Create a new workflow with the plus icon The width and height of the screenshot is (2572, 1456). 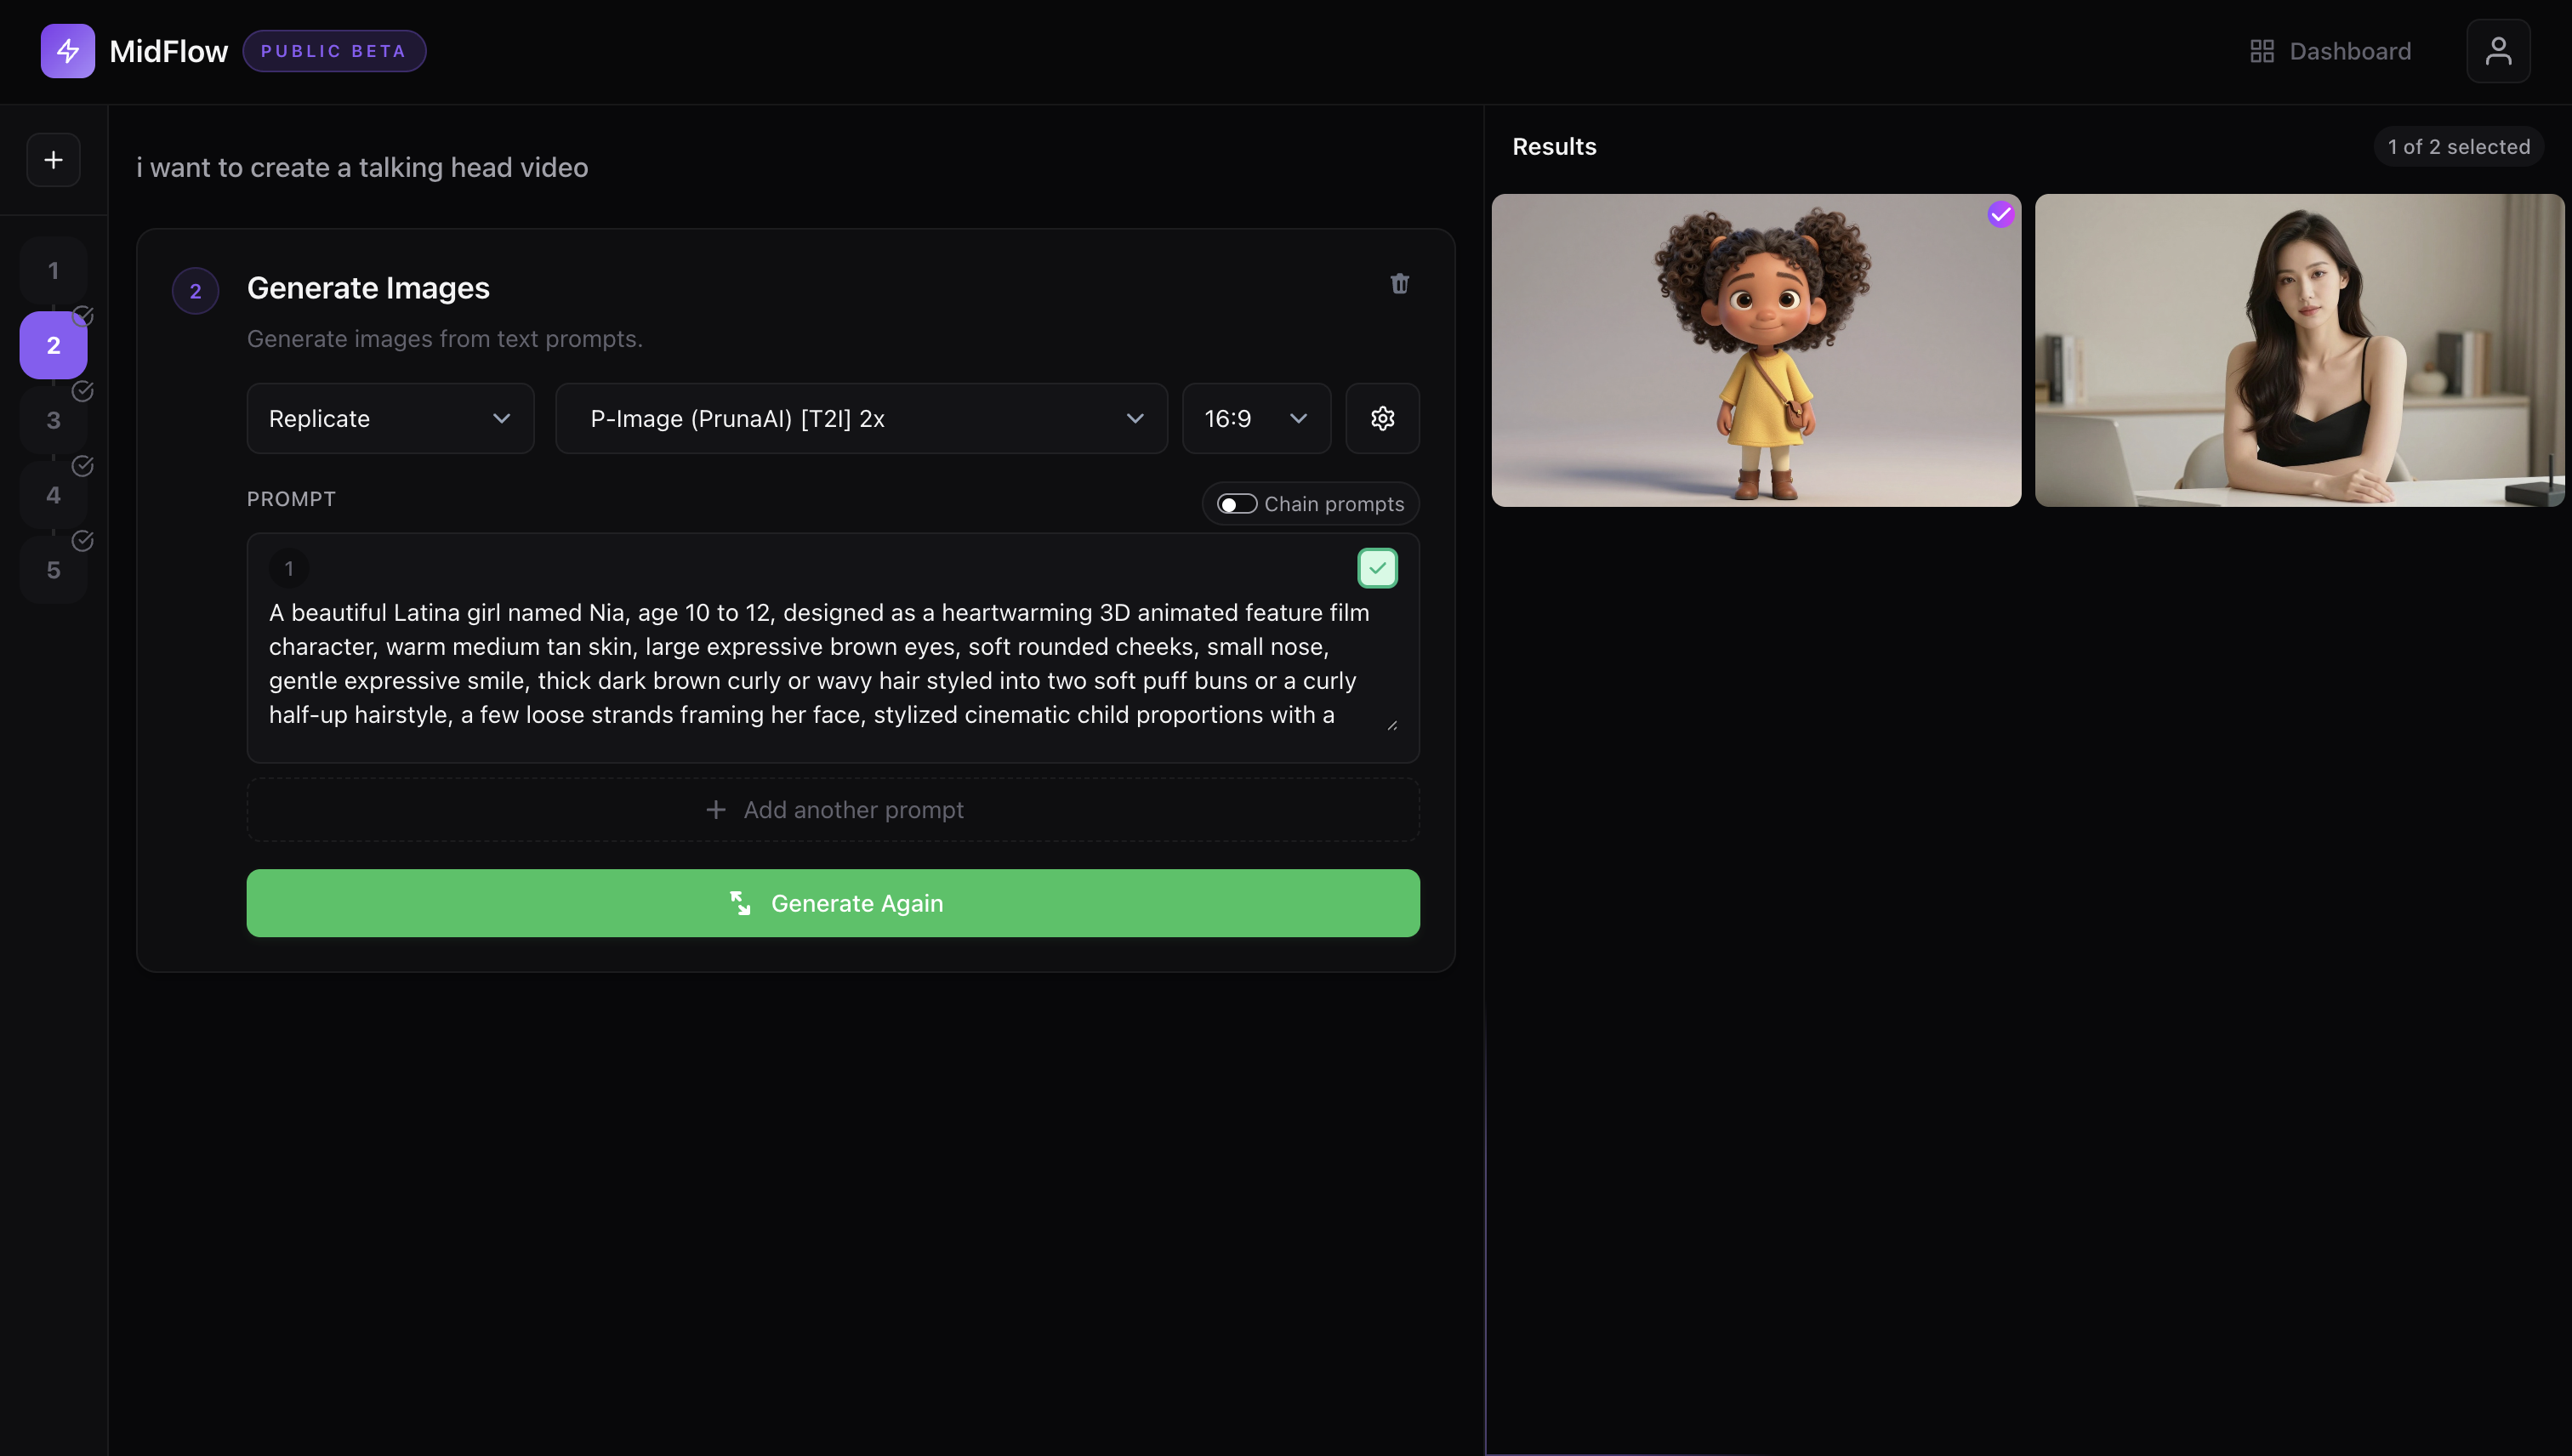[x=52, y=159]
